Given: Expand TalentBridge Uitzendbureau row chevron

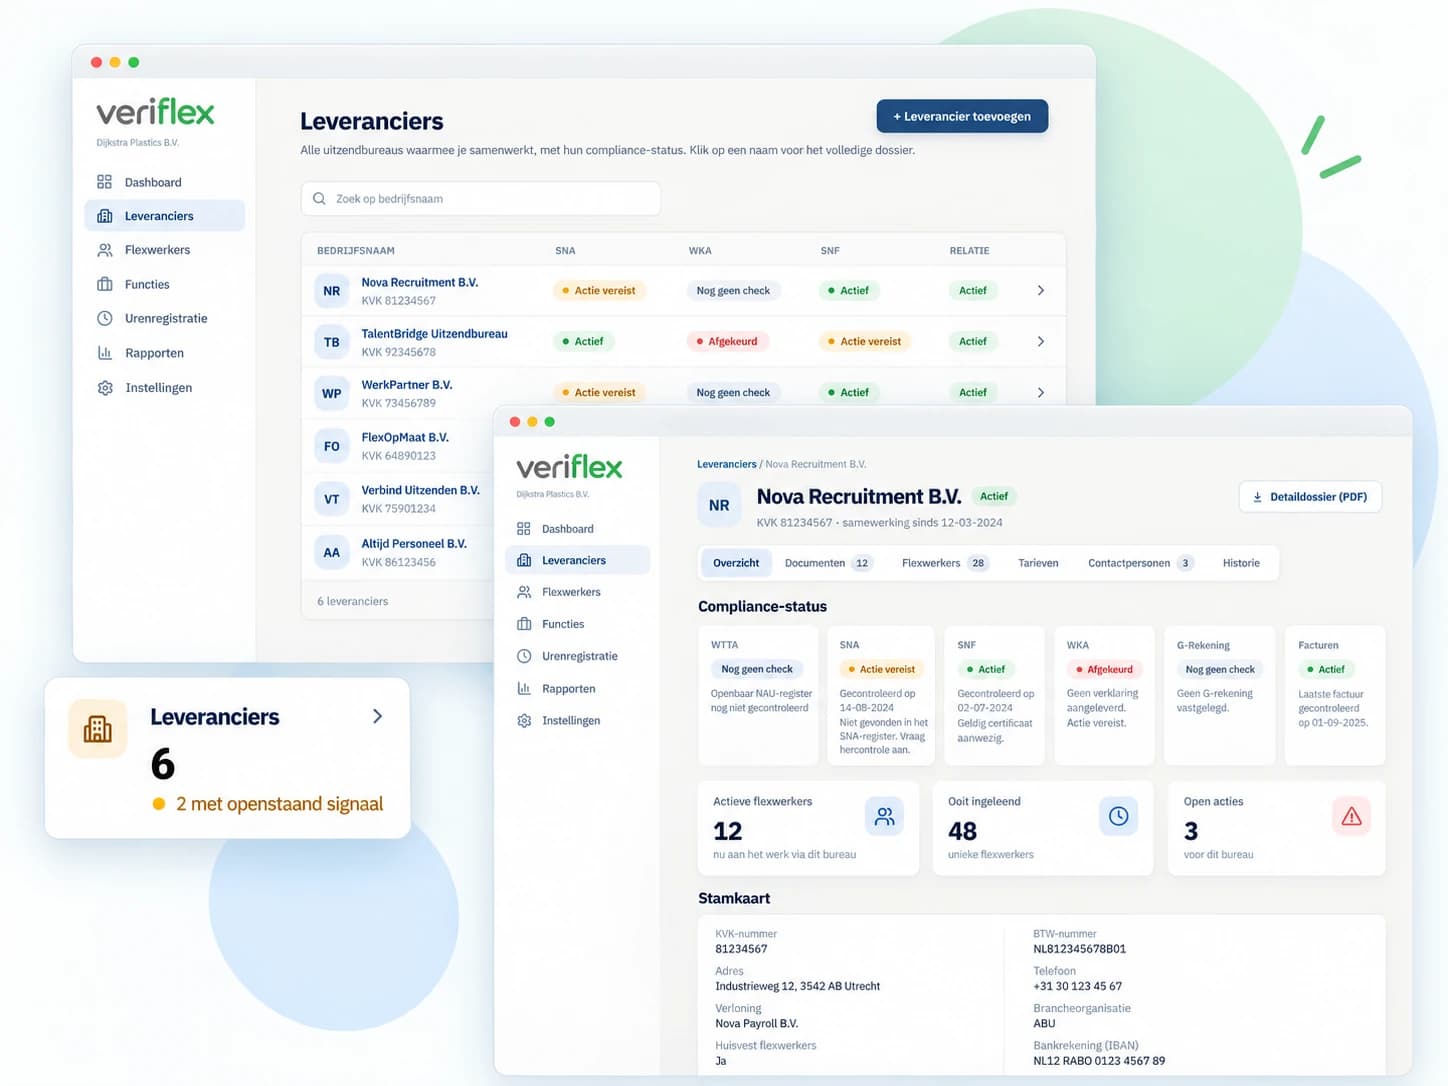Looking at the screenshot, I should 1040,341.
